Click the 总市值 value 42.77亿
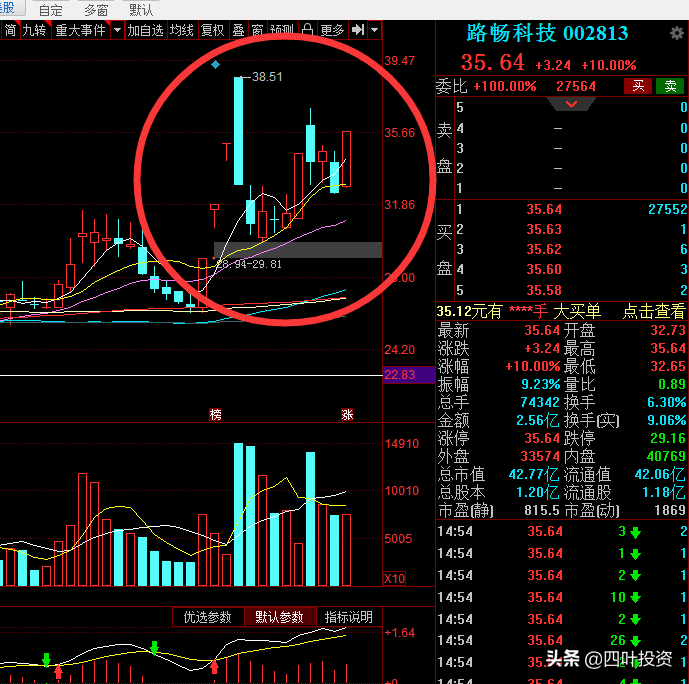The width and height of the screenshot is (689, 684). point(534,474)
